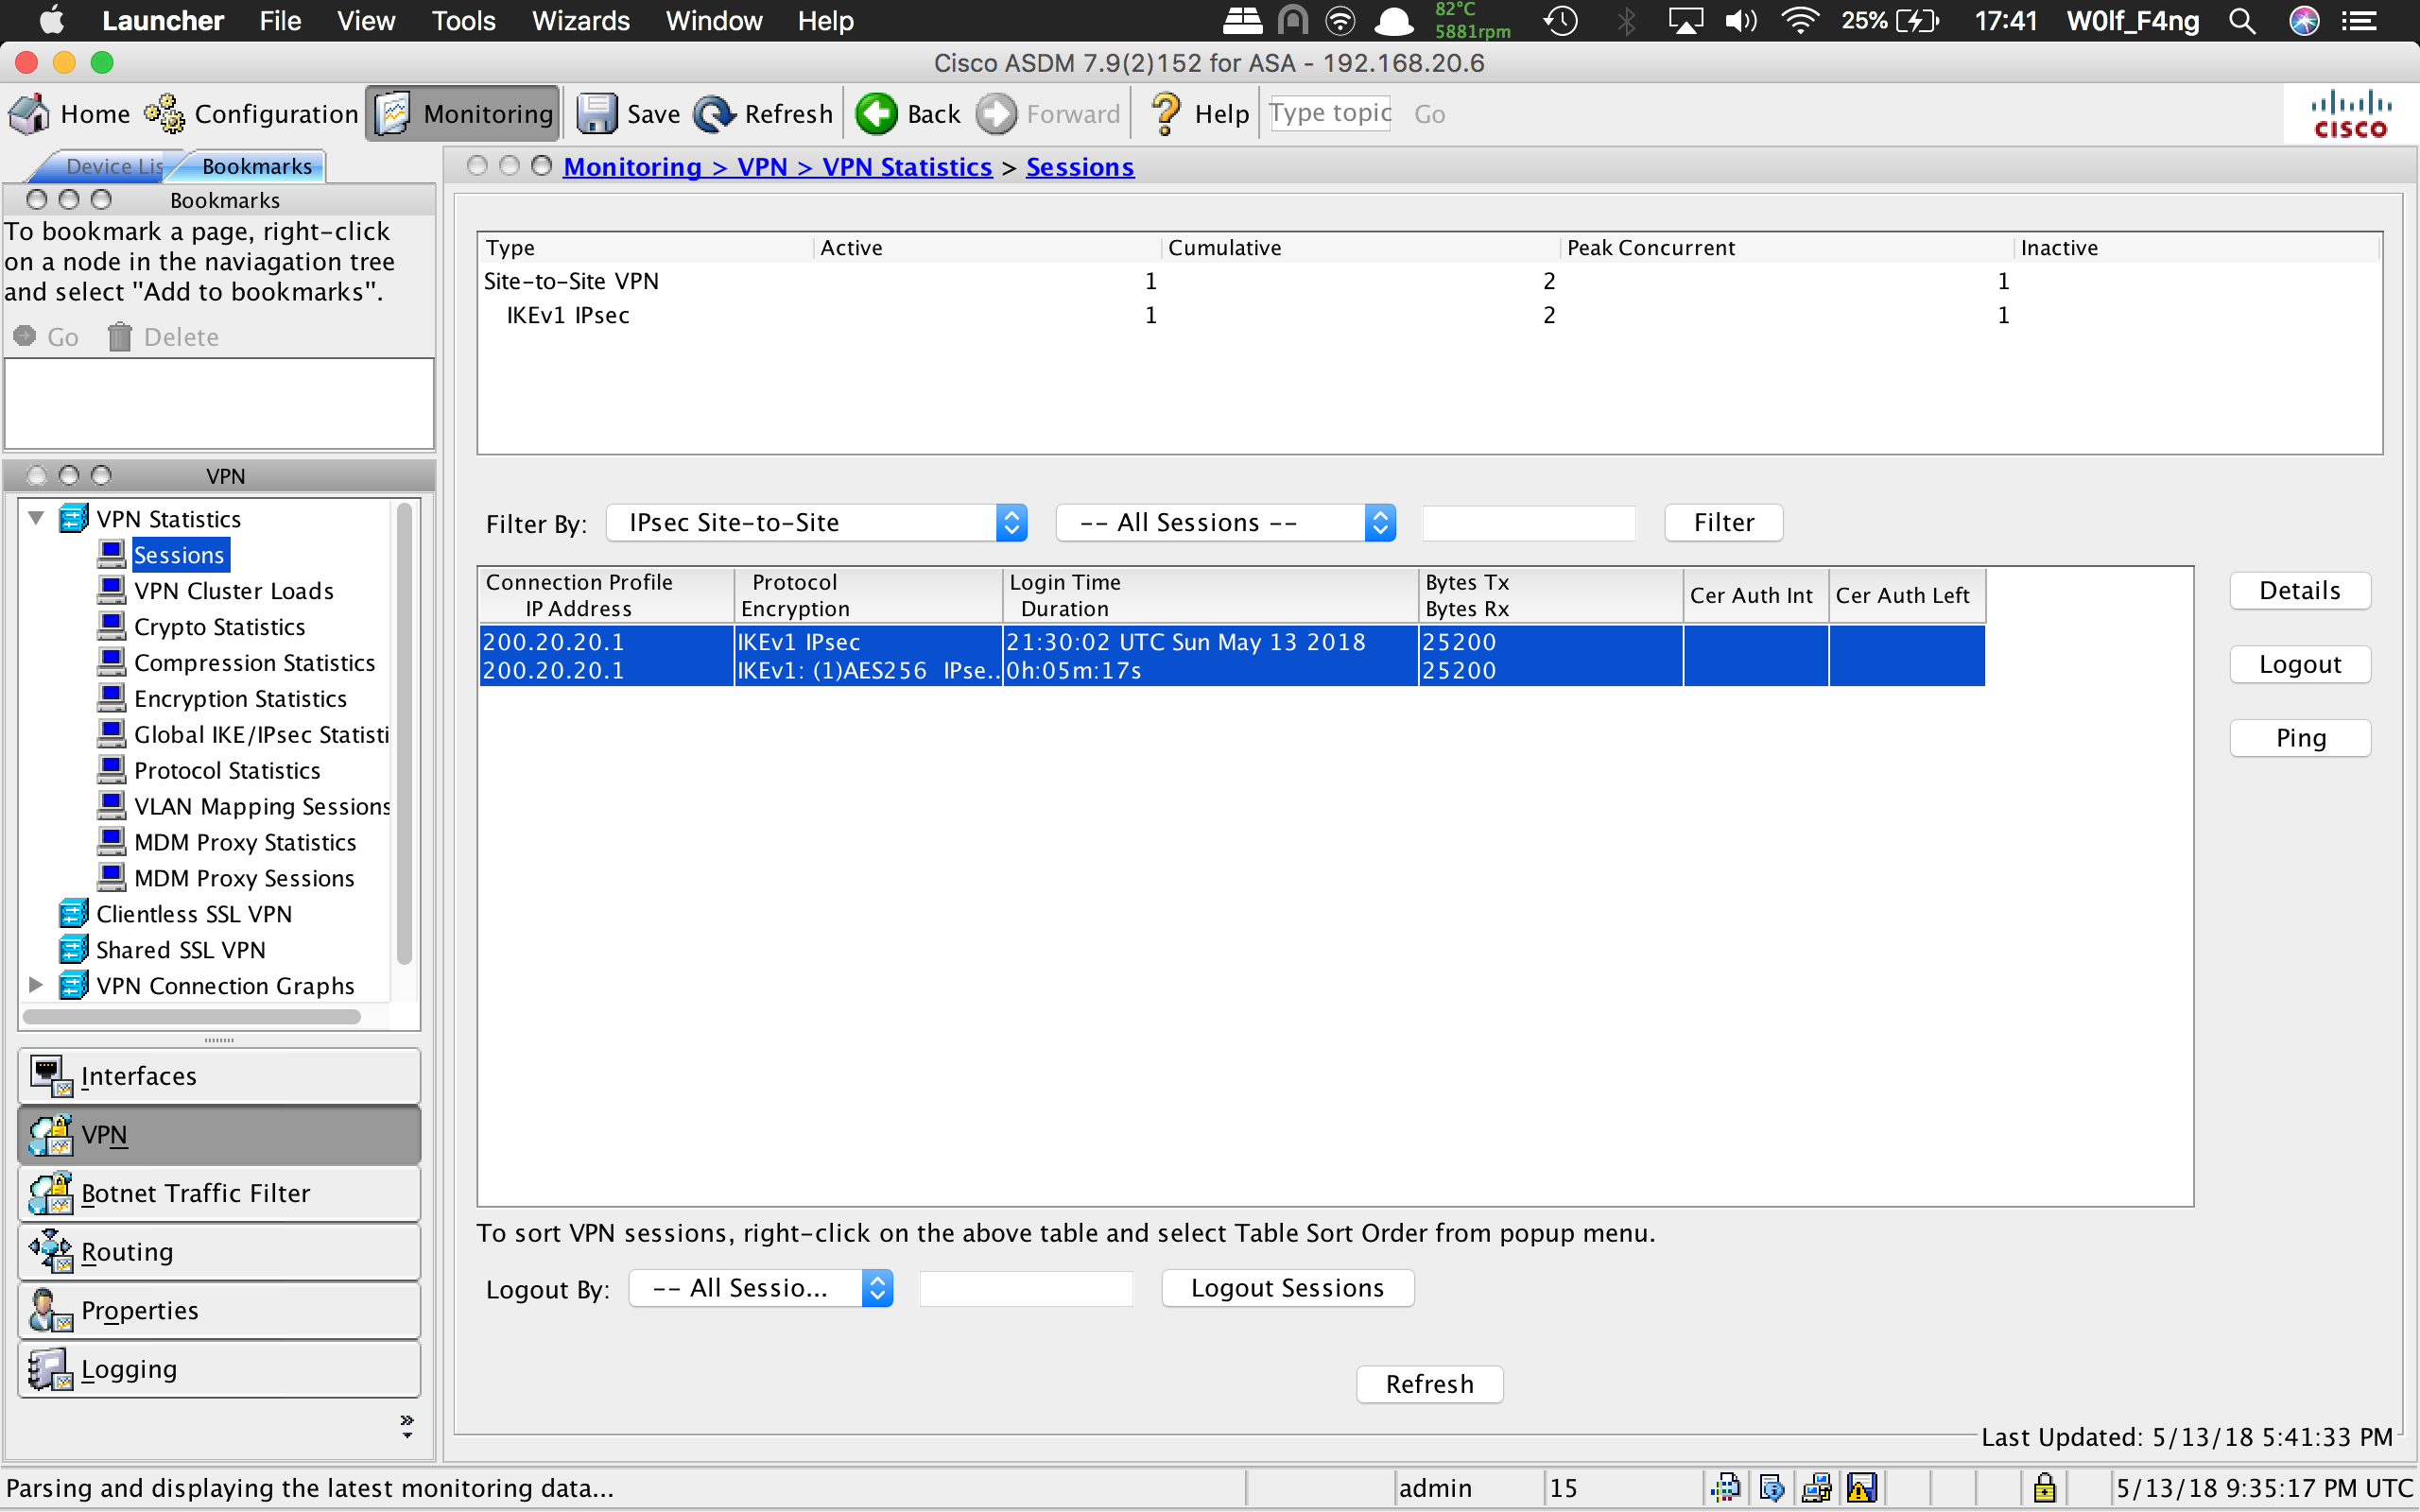Screen dimensions: 2420x1512
Task: Click the Logout By text input field
Action: 1026,1288
